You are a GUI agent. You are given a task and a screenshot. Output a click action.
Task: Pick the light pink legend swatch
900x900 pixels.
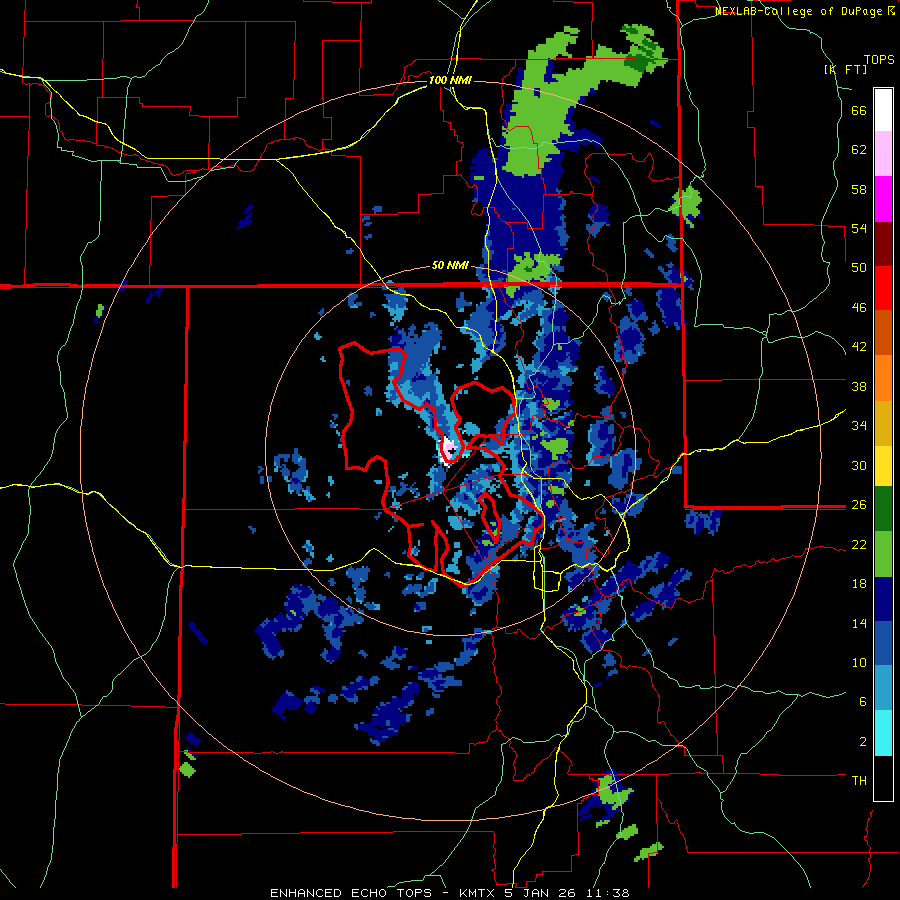[883, 153]
